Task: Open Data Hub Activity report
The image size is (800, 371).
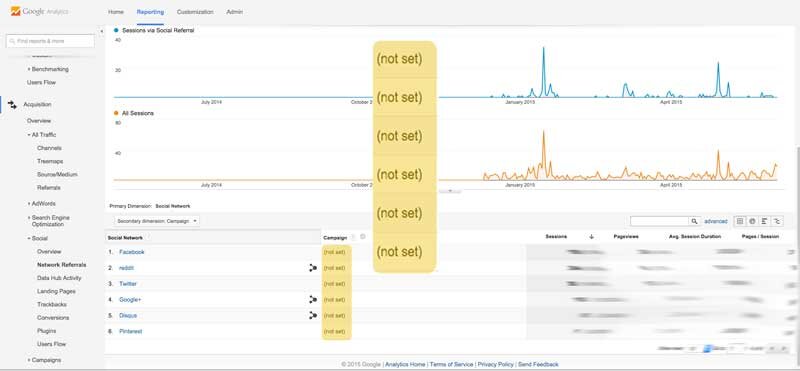Action: click(59, 278)
